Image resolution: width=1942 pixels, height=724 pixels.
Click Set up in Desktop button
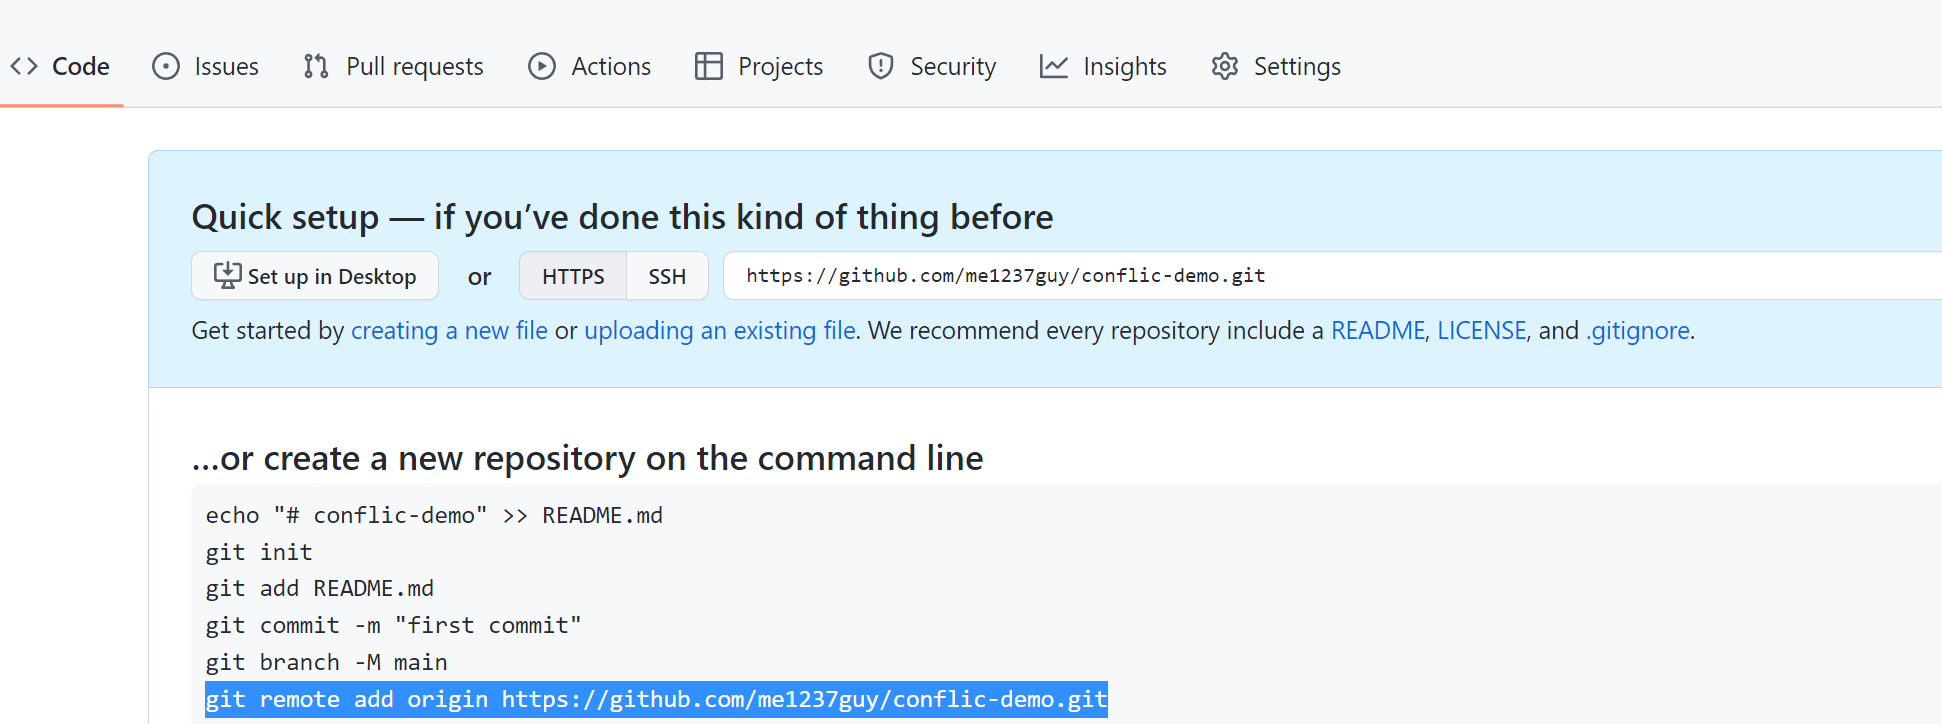pyautogui.click(x=315, y=276)
